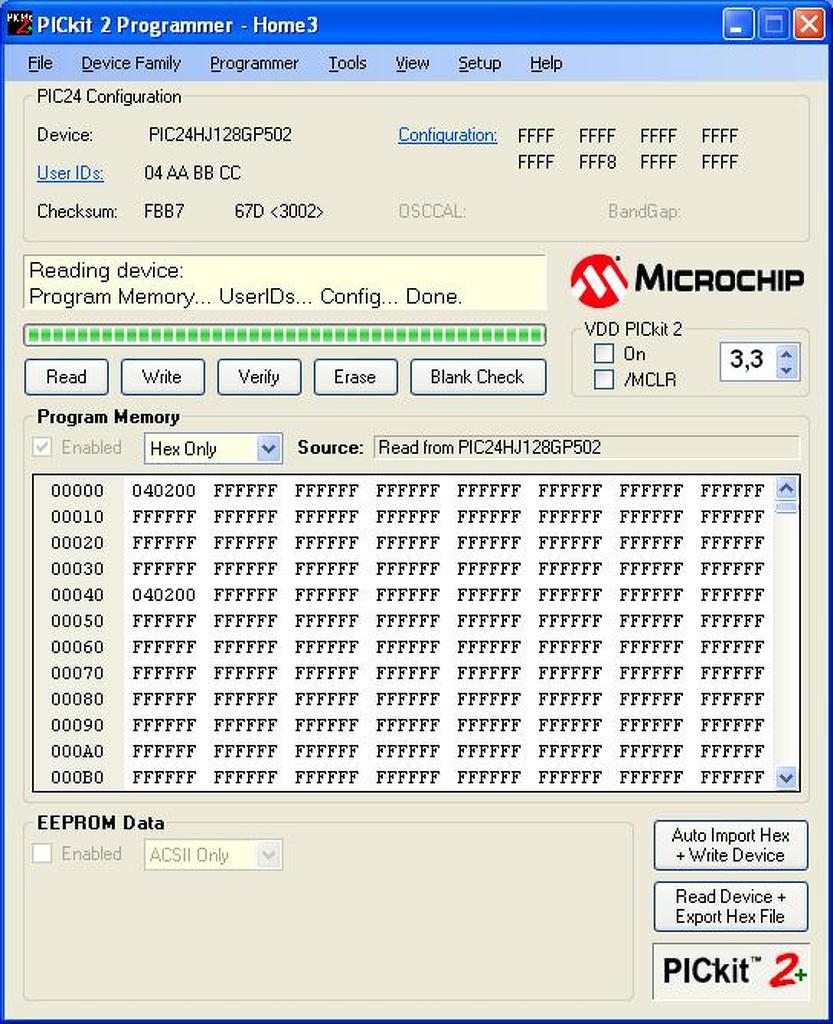Viewport: 833px width, 1024px height.
Task: Click the User IDs link
Action: tap(71, 173)
